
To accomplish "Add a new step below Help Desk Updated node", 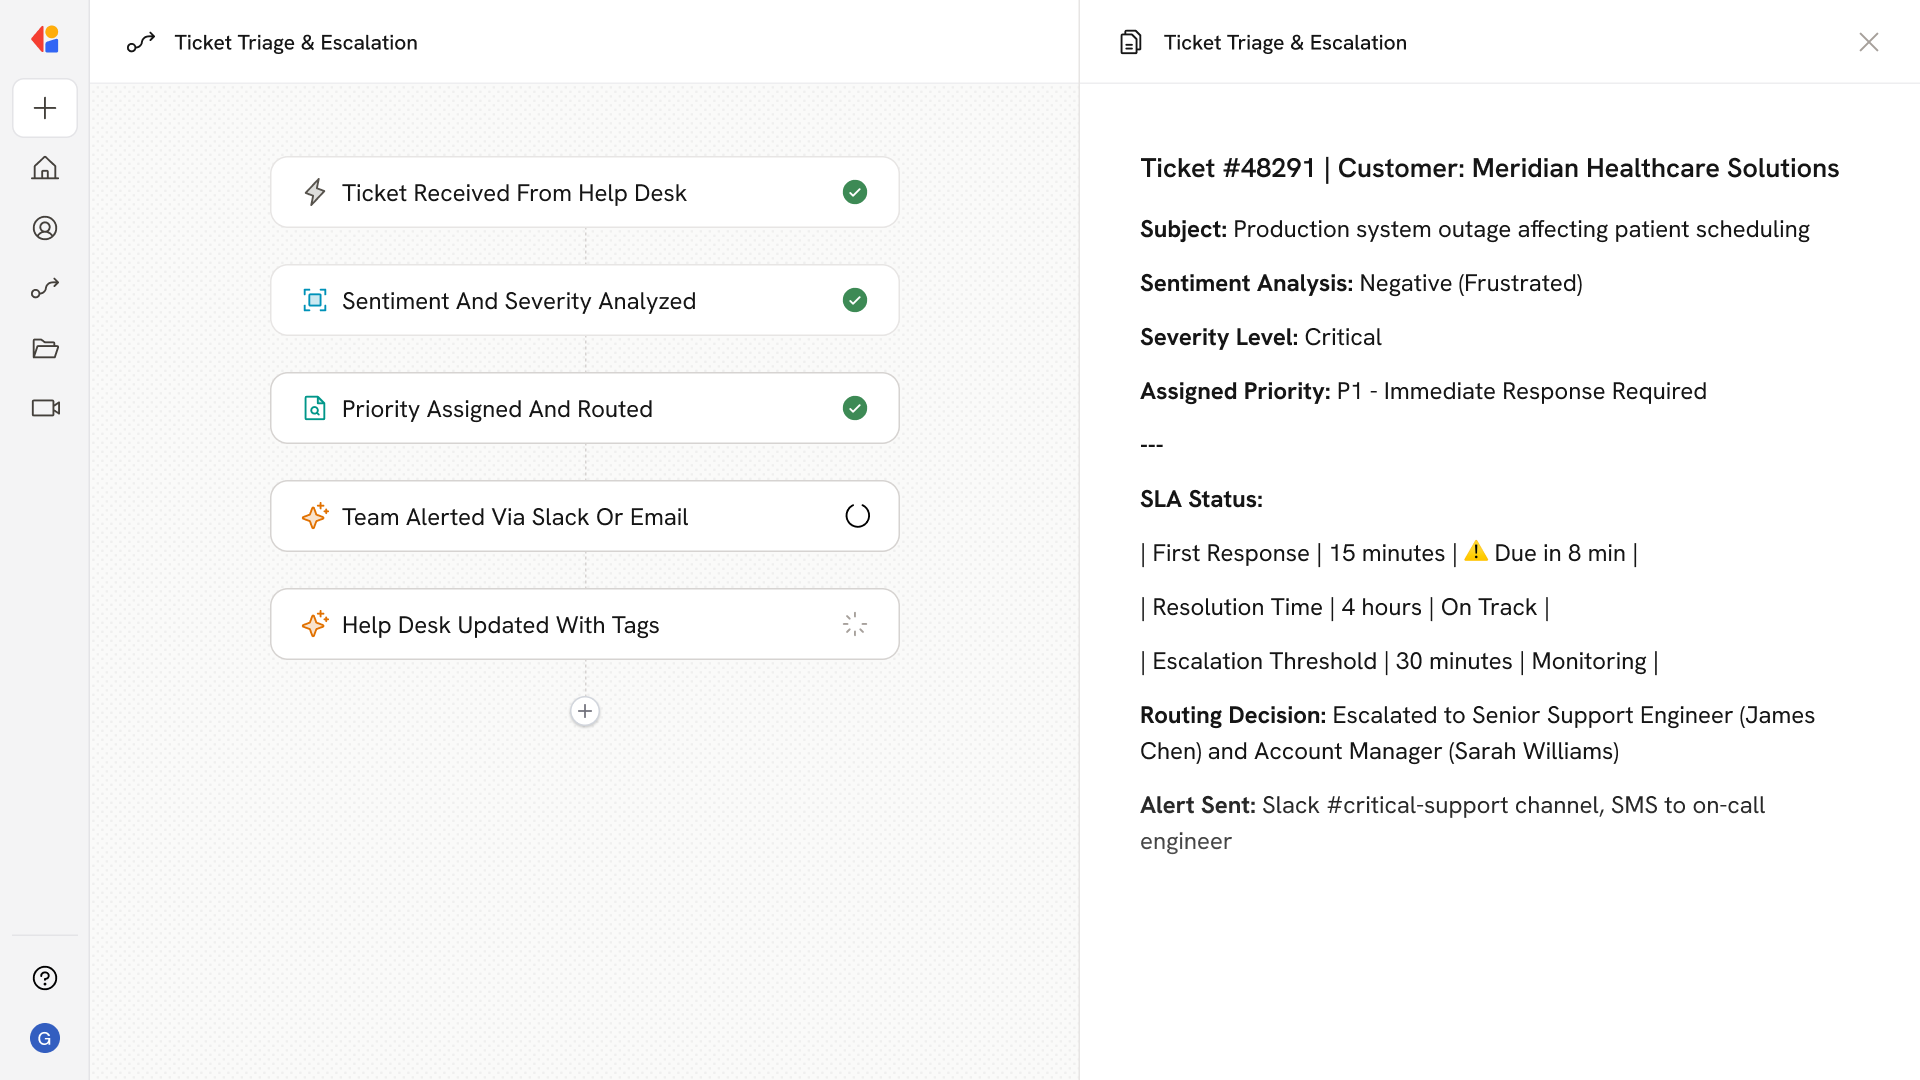I will (x=584, y=711).
